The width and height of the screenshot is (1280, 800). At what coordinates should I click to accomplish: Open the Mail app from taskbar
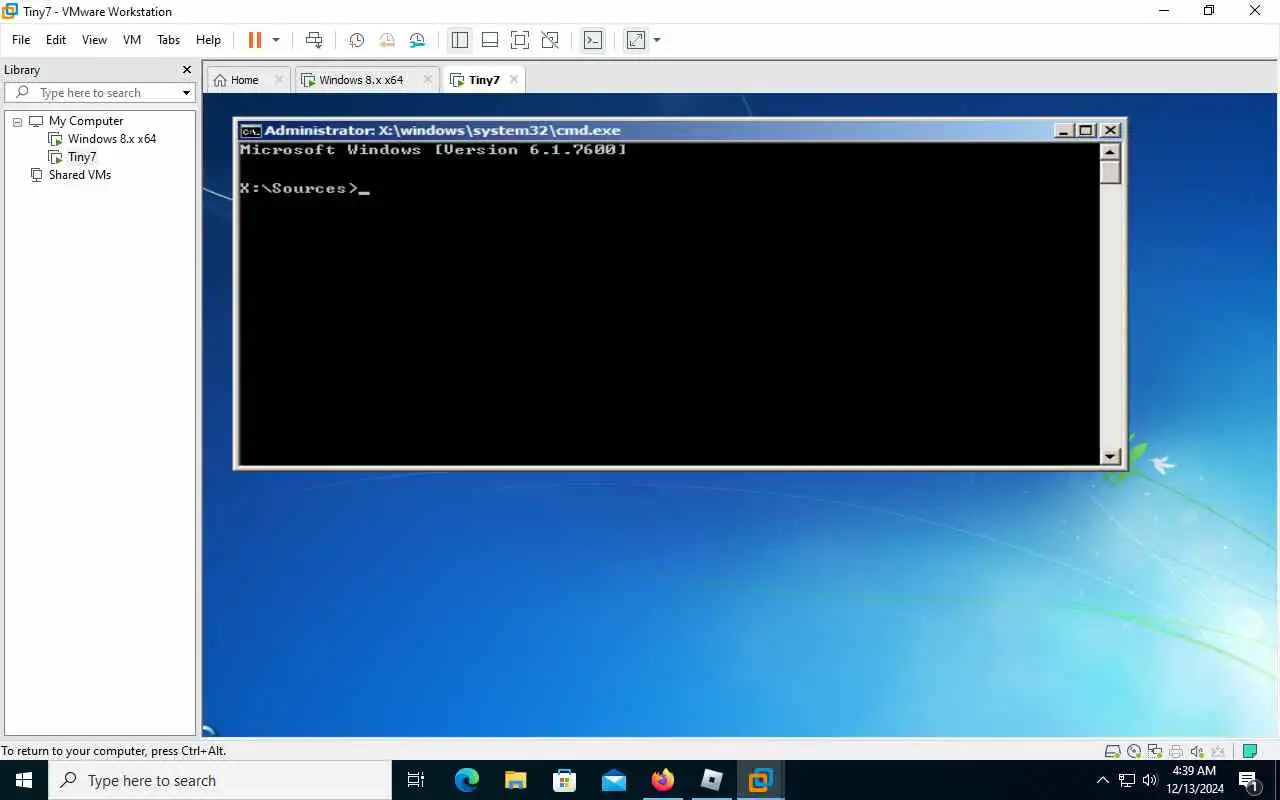pyautogui.click(x=614, y=780)
